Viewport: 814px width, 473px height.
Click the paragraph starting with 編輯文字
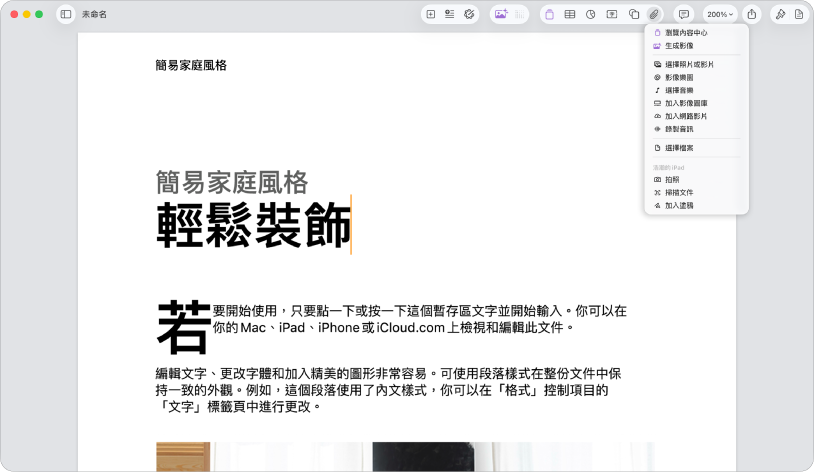[388, 390]
